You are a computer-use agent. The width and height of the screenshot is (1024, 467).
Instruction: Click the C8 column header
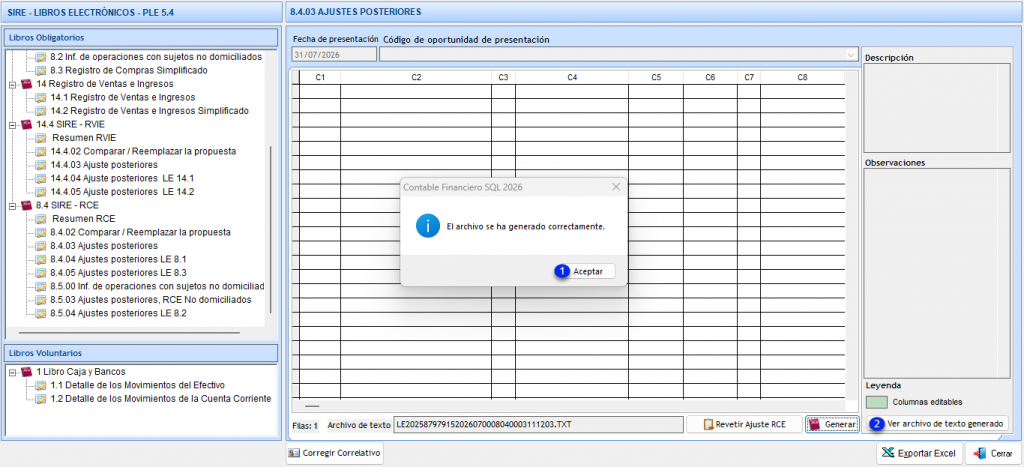coord(802,78)
